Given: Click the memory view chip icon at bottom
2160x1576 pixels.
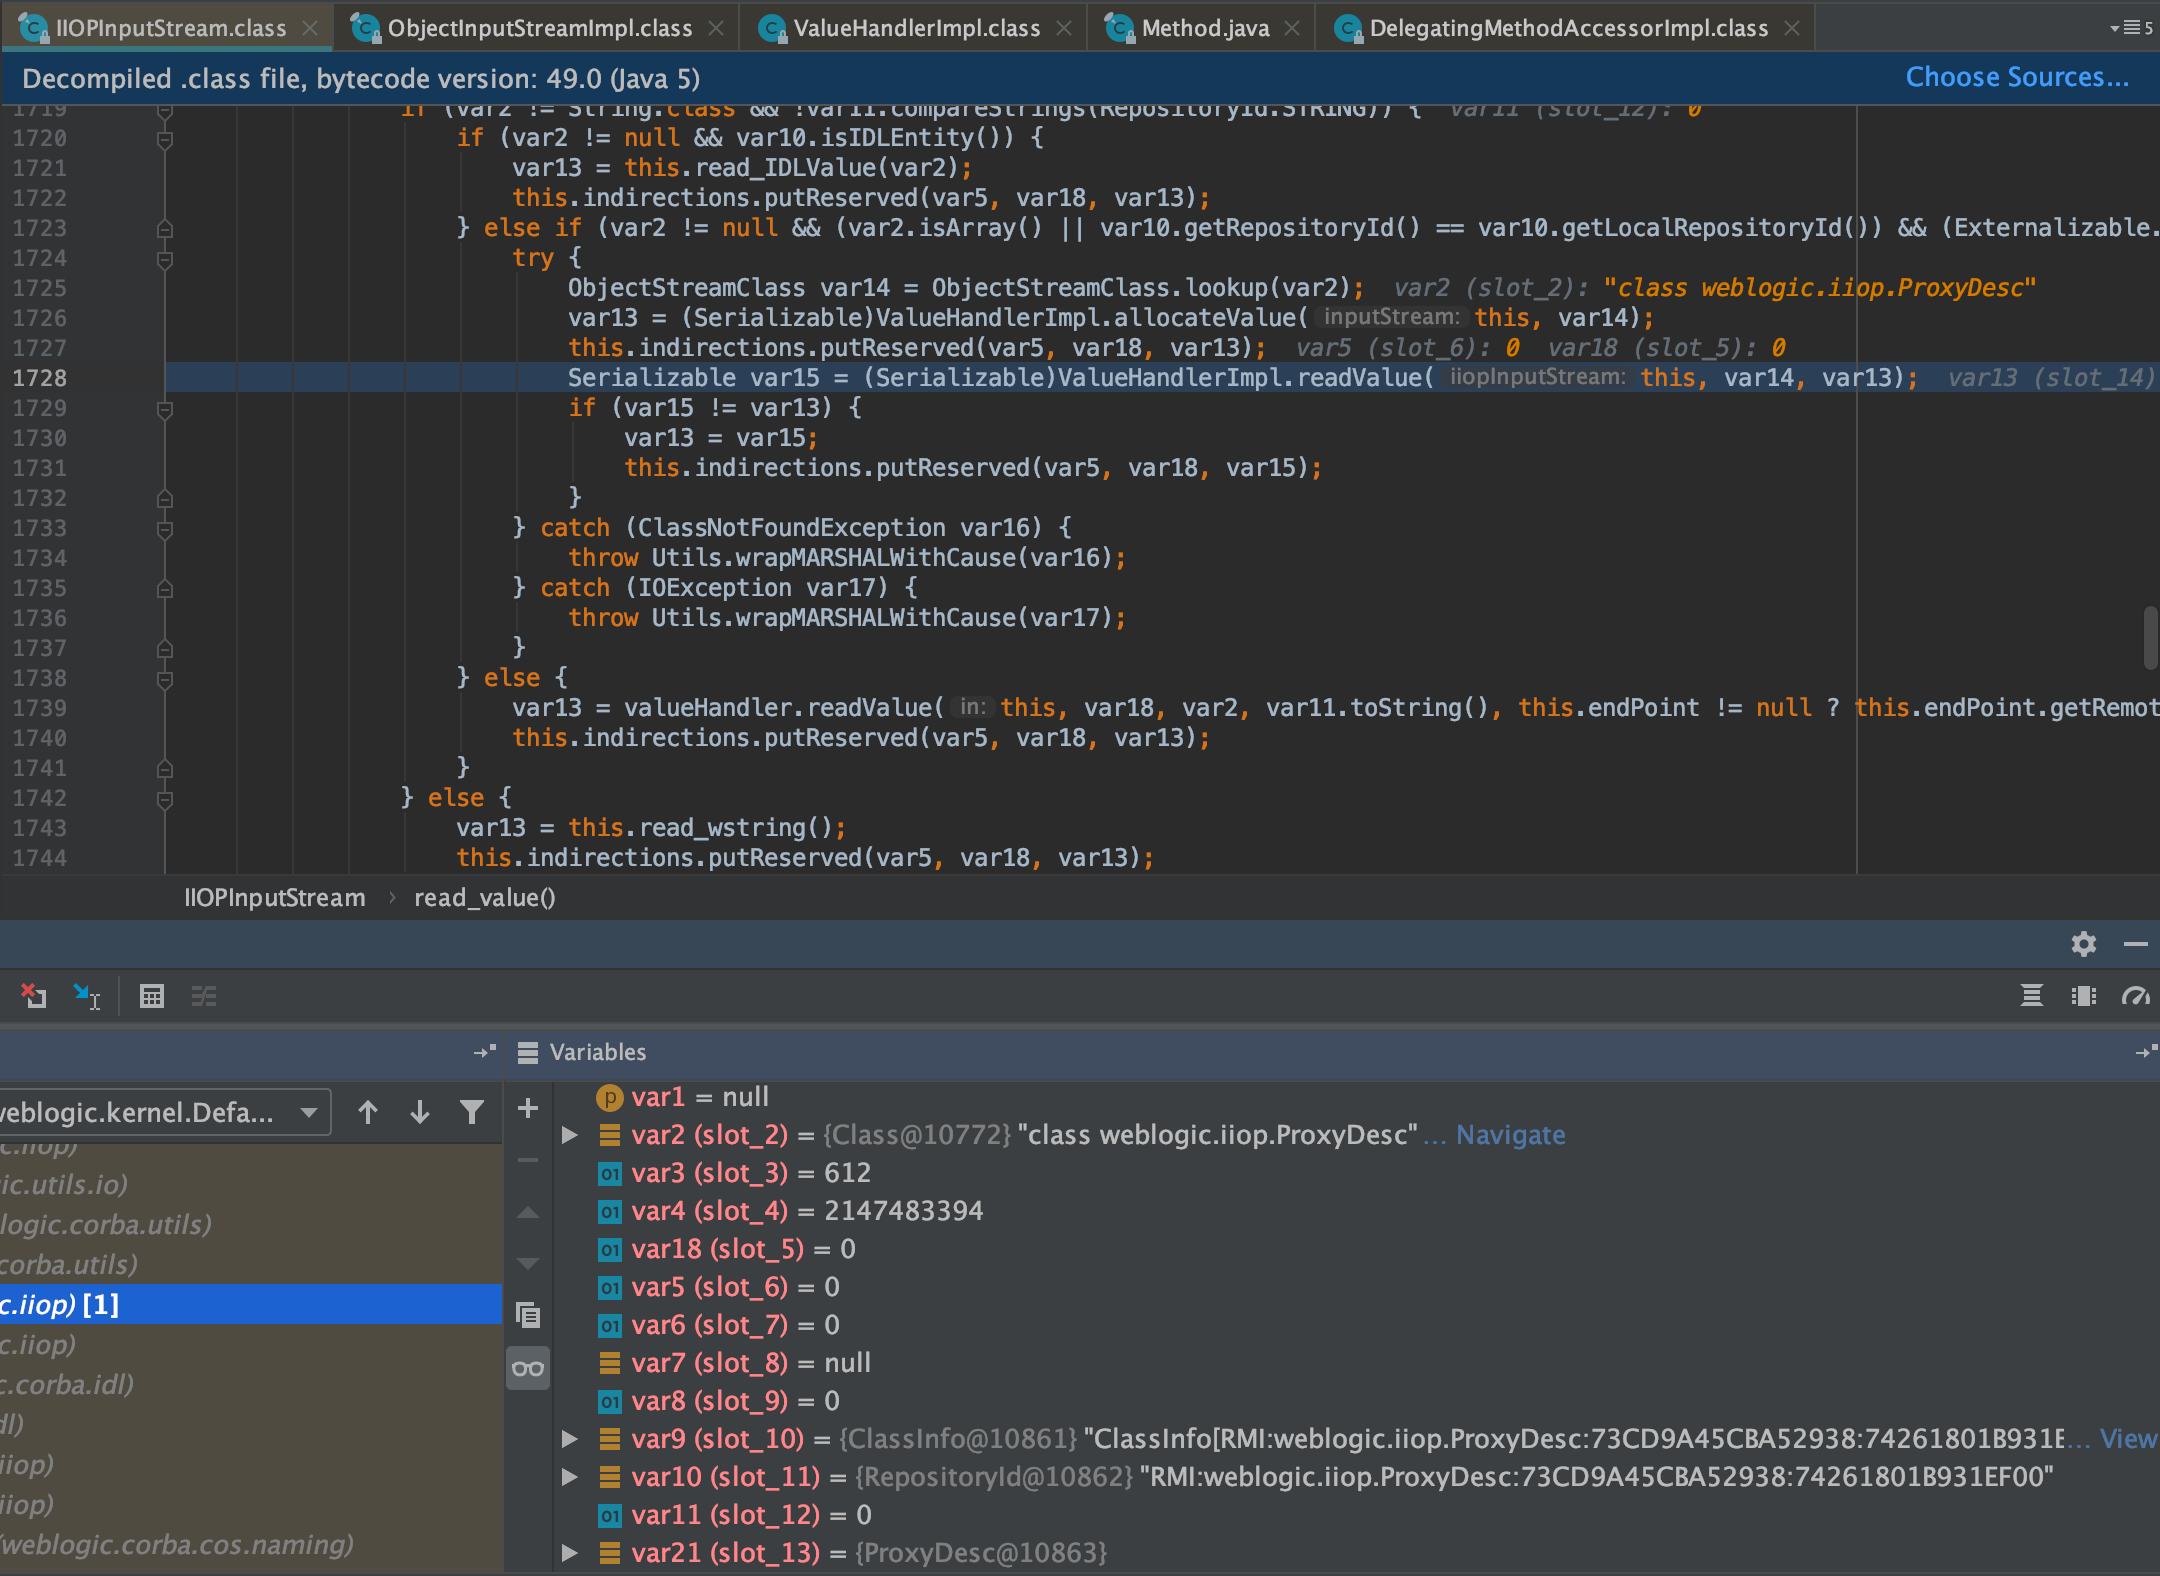Looking at the screenshot, I should coord(2083,996).
